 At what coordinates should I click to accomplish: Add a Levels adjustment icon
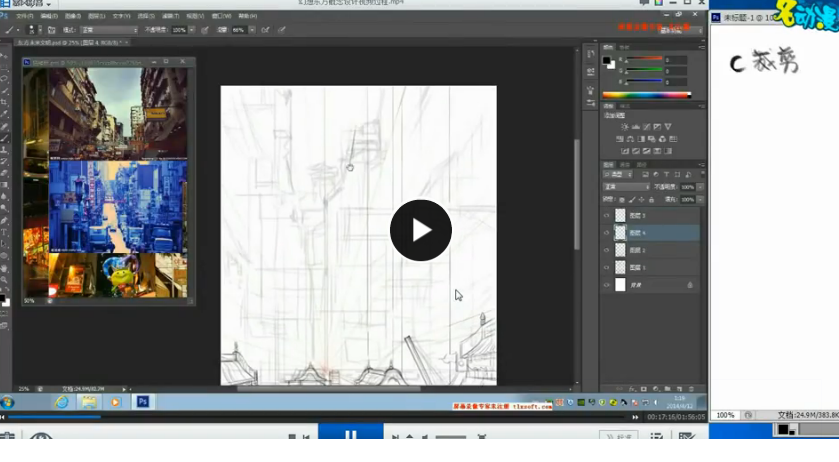[636, 127]
